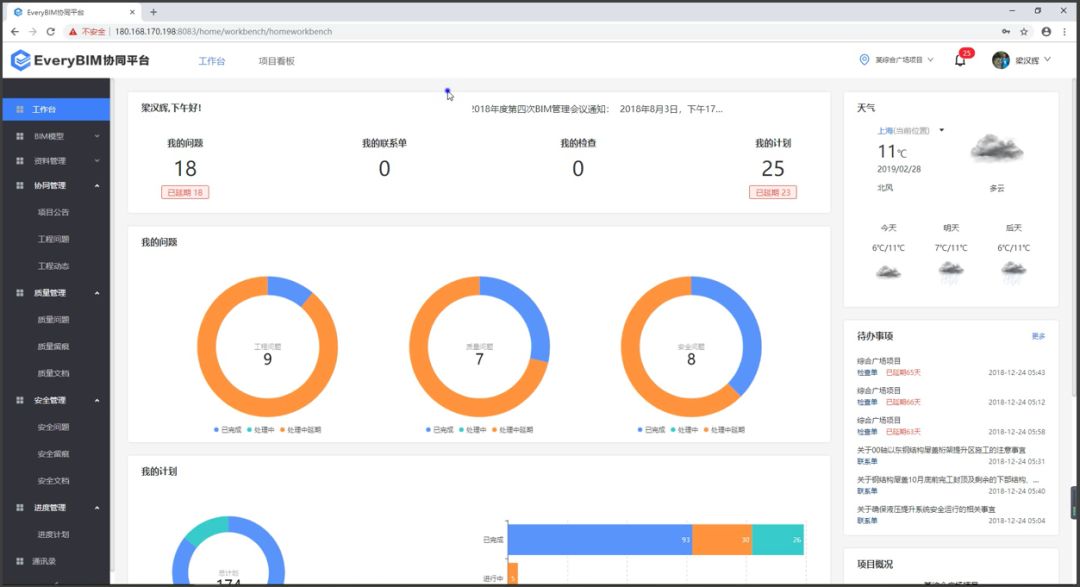1080x587 pixels.
Task: Click the grid icon beside BIM模型
Action: [x=20, y=136]
